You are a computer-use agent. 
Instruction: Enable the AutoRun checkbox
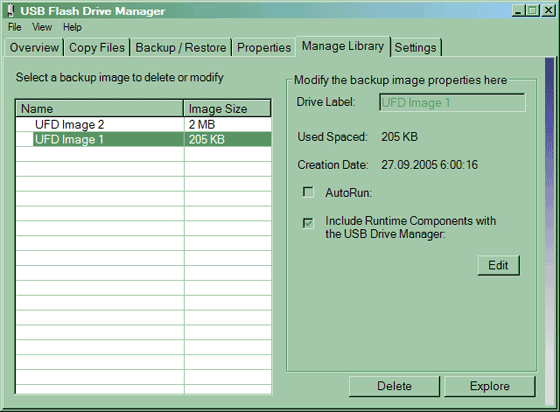[308, 192]
